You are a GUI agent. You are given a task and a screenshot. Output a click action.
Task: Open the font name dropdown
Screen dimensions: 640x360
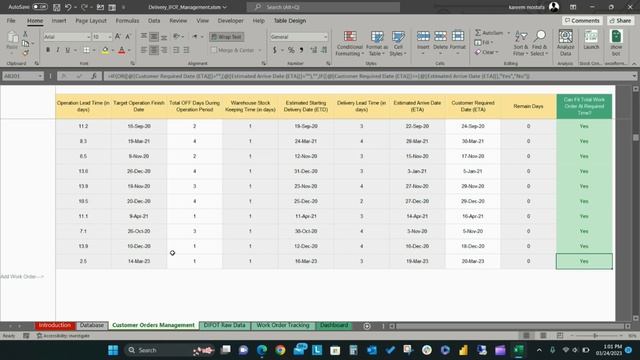pyautogui.click(x=88, y=37)
